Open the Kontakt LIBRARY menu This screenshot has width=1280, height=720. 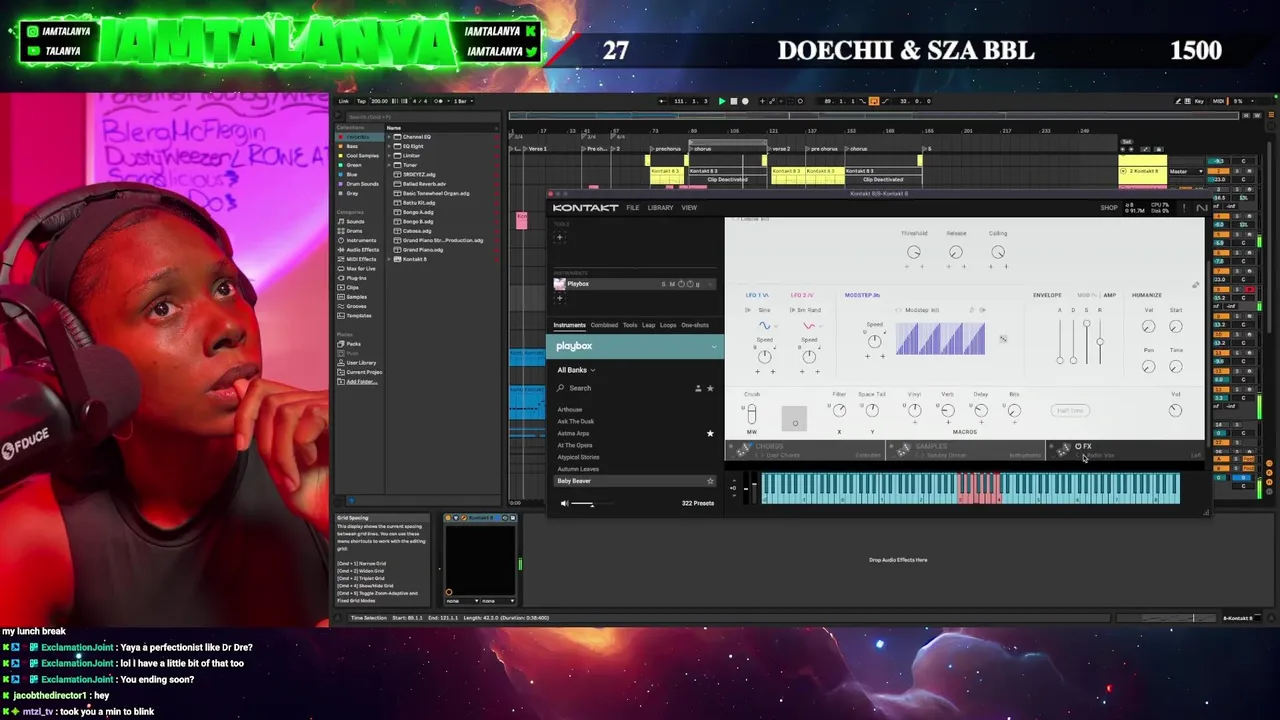[x=660, y=208]
